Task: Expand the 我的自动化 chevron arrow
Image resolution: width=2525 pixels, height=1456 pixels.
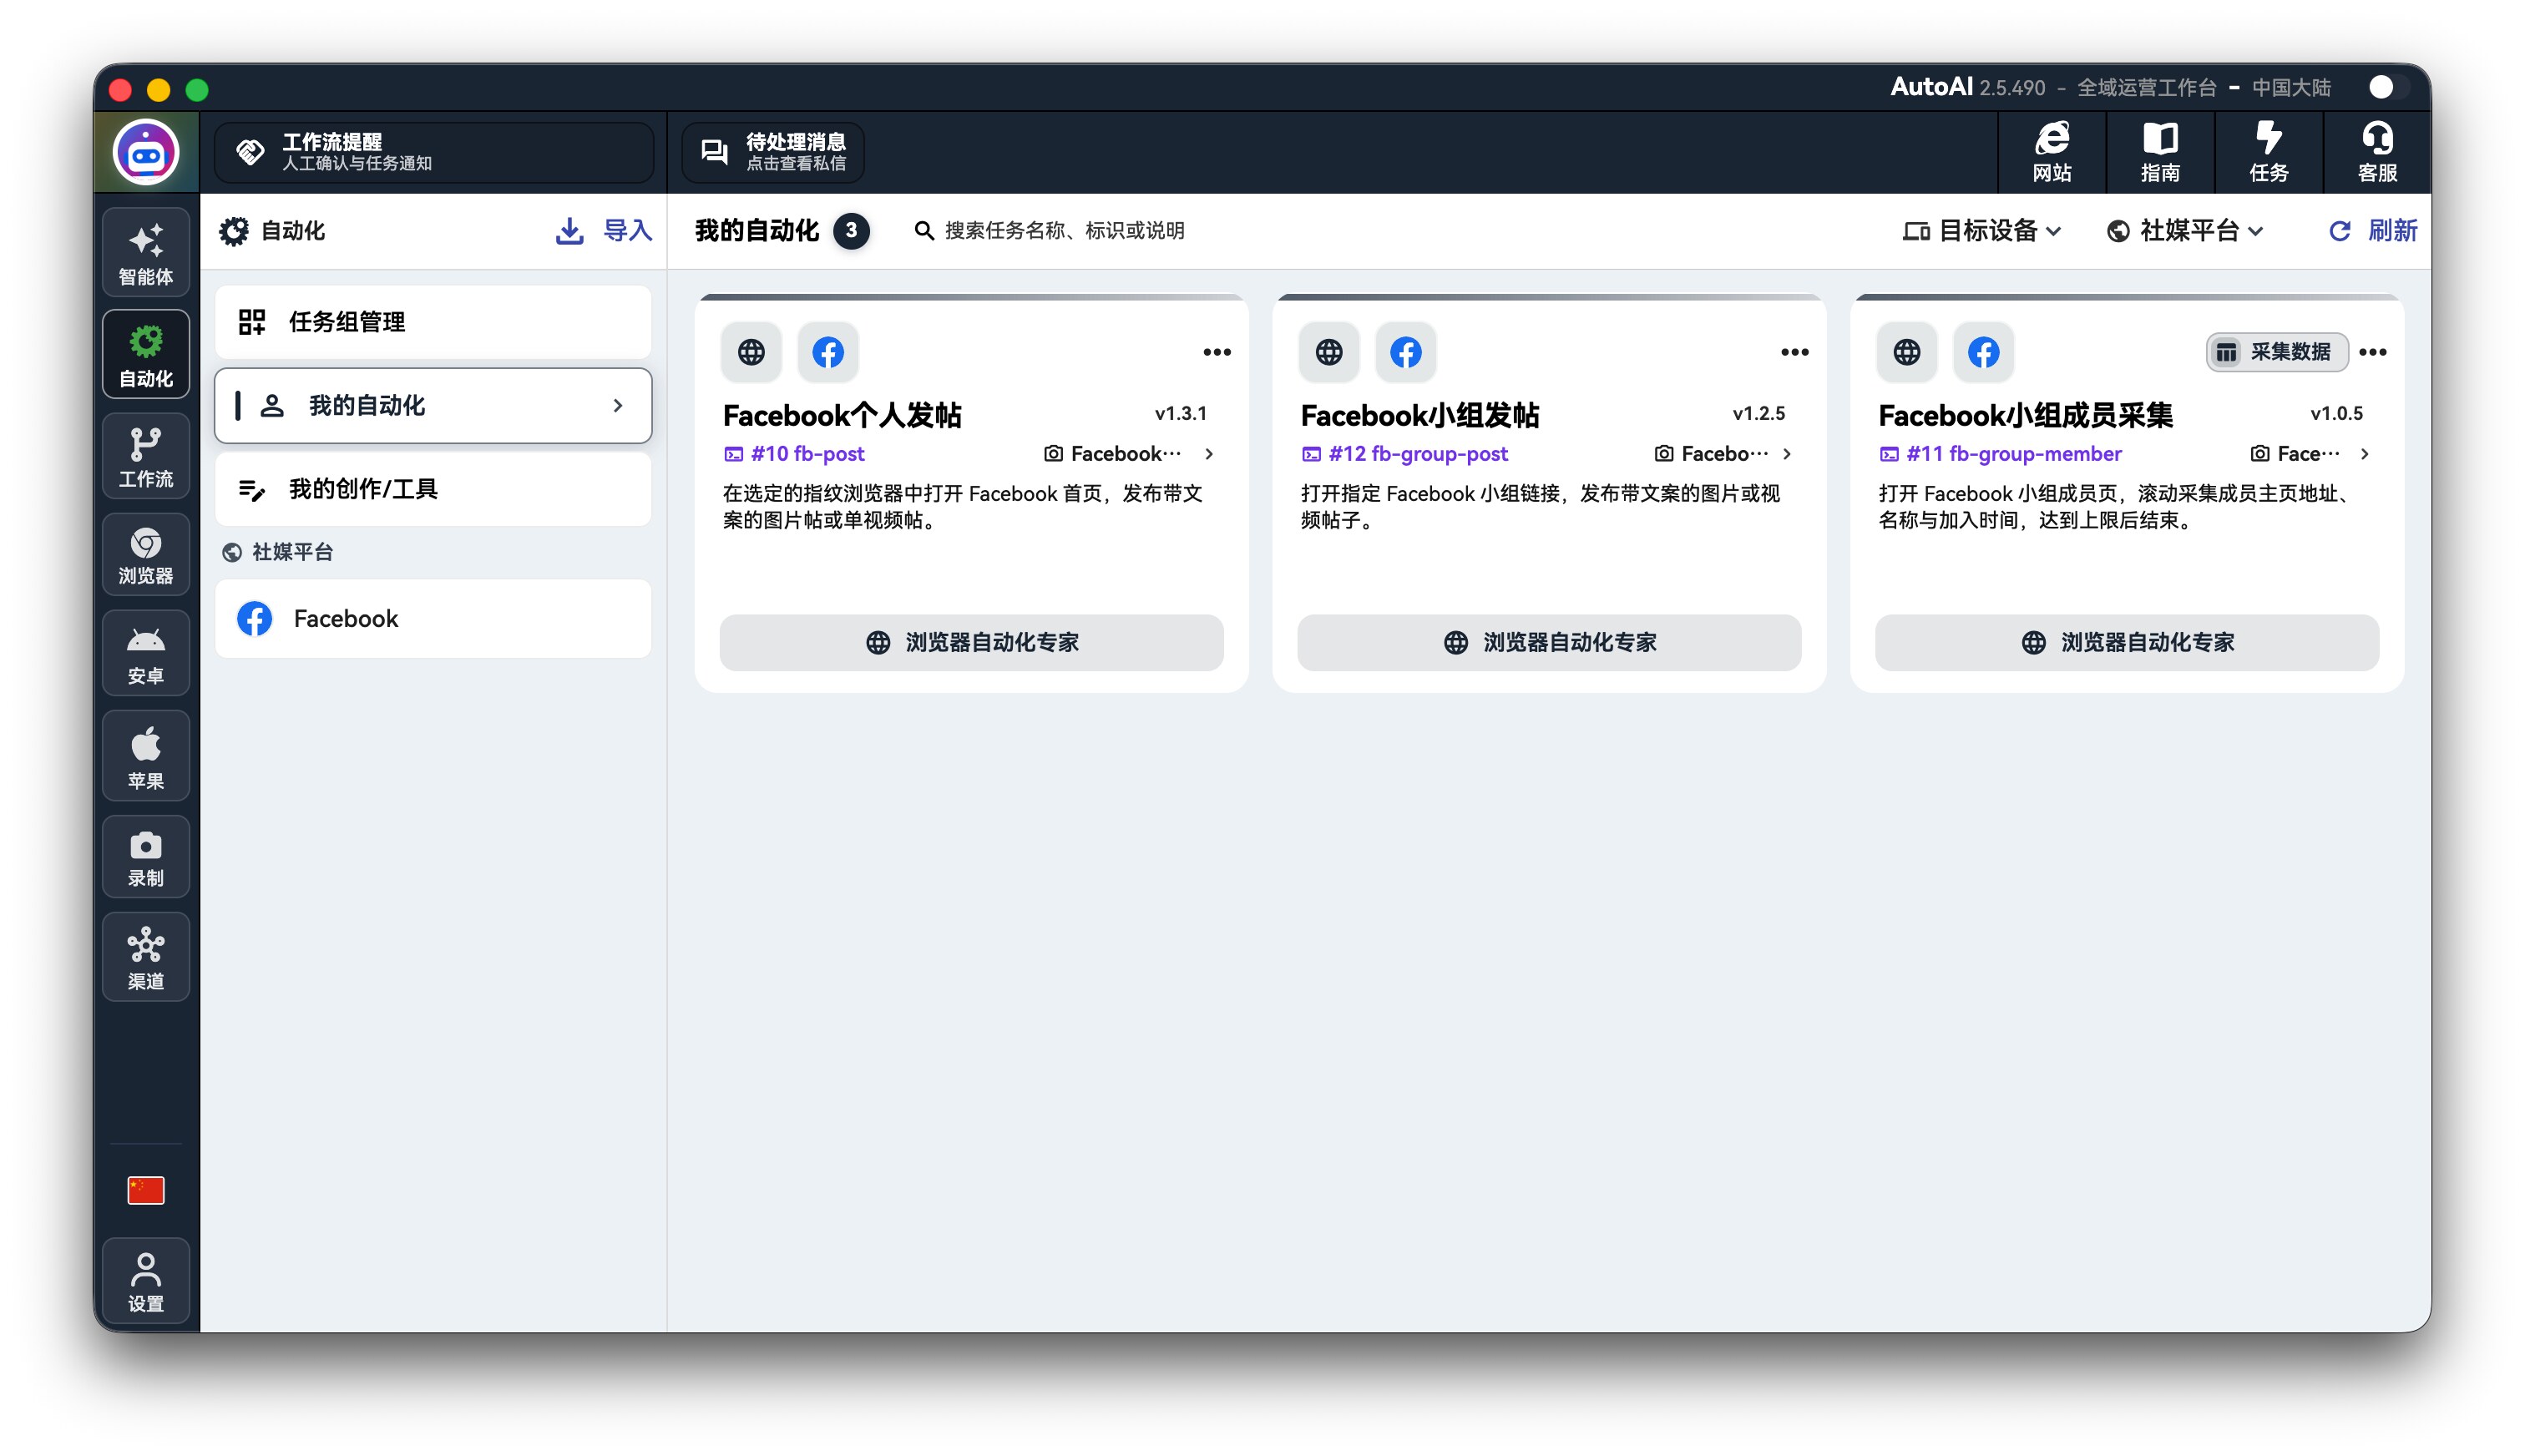Action: point(618,405)
